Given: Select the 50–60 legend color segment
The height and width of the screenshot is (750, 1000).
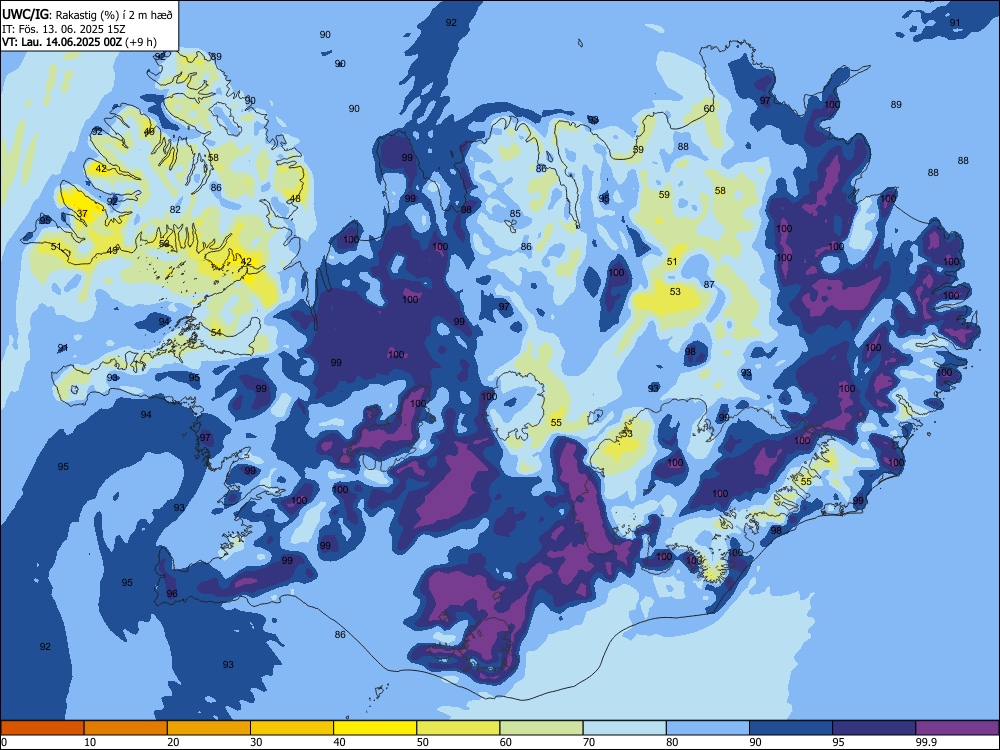Looking at the screenshot, I should 458,727.
